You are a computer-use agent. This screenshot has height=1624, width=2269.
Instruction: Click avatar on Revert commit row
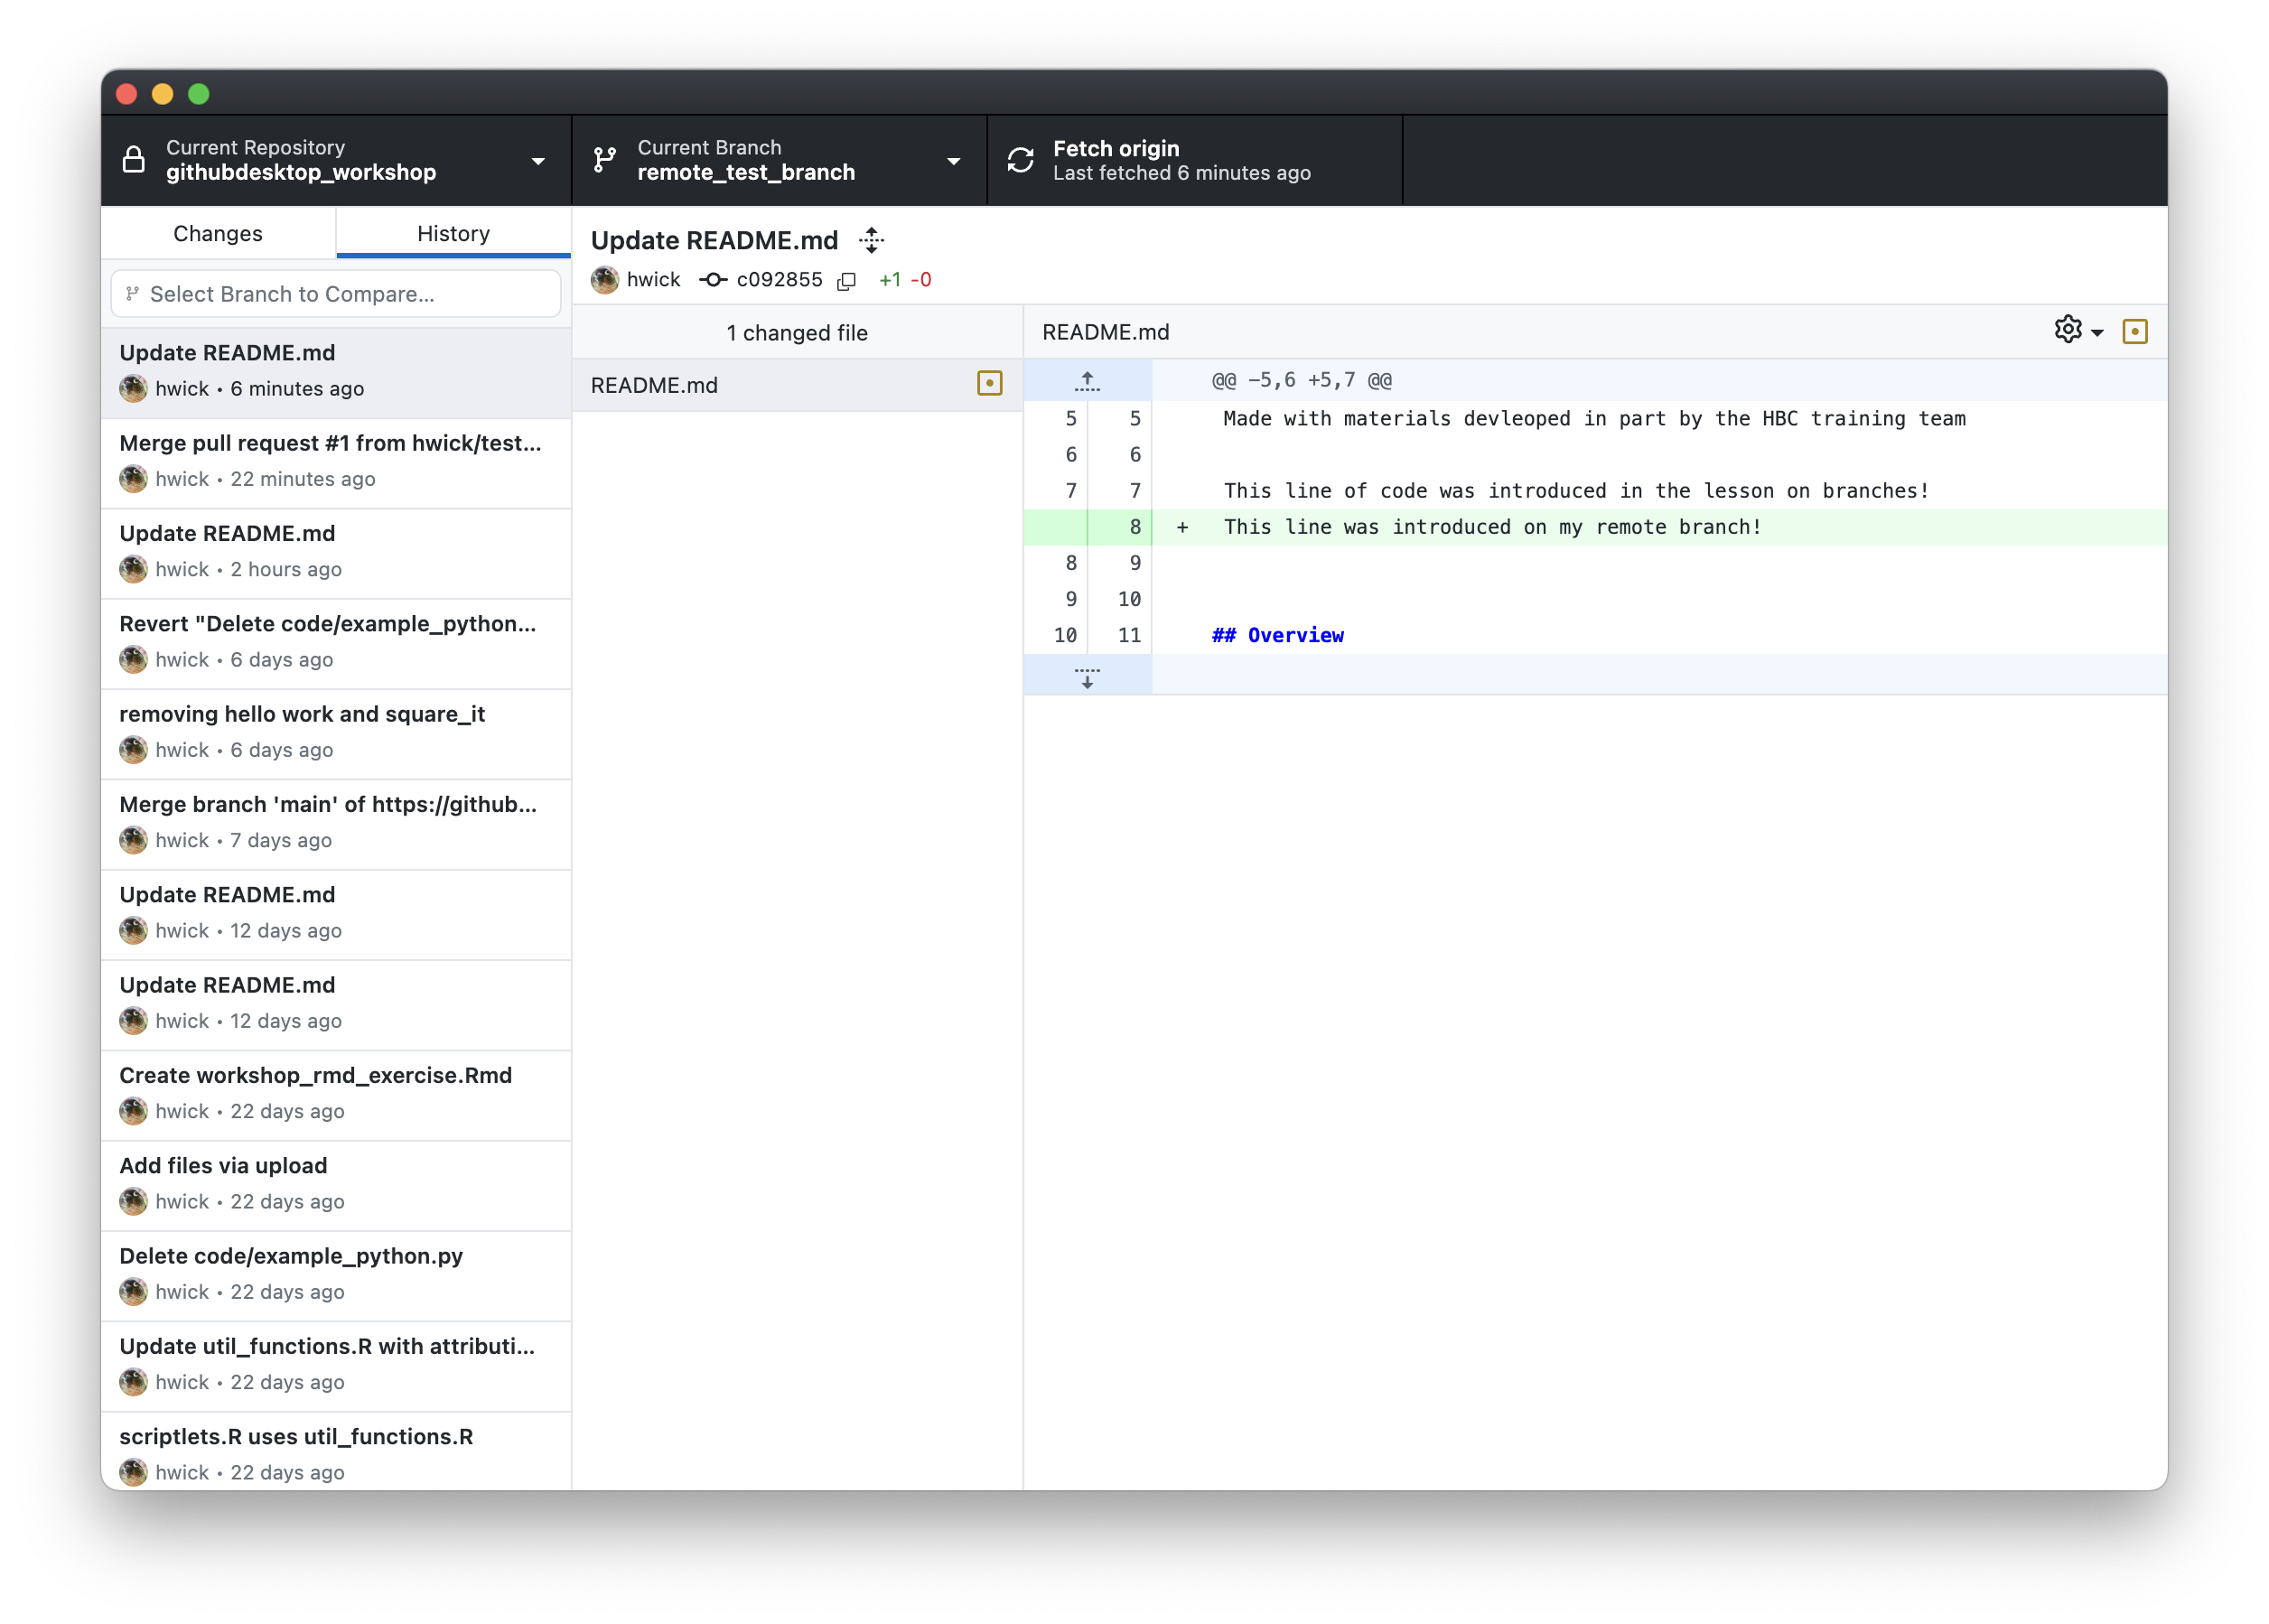pyautogui.click(x=133, y=660)
